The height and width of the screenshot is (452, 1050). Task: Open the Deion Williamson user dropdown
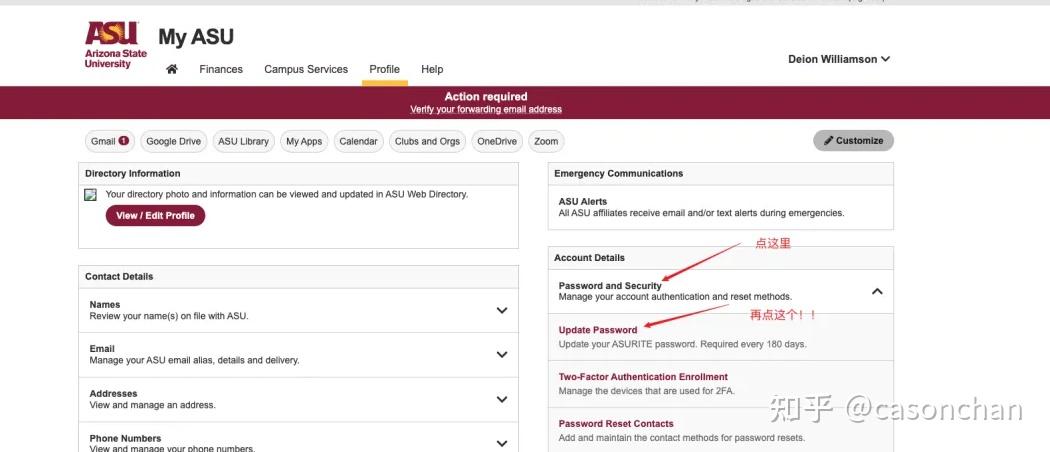click(838, 59)
